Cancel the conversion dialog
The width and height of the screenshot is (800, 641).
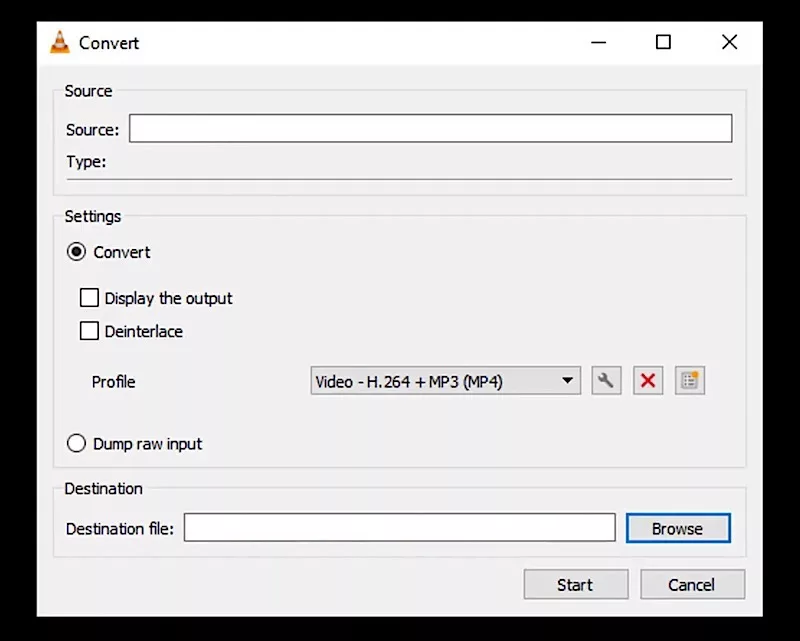click(x=692, y=585)
